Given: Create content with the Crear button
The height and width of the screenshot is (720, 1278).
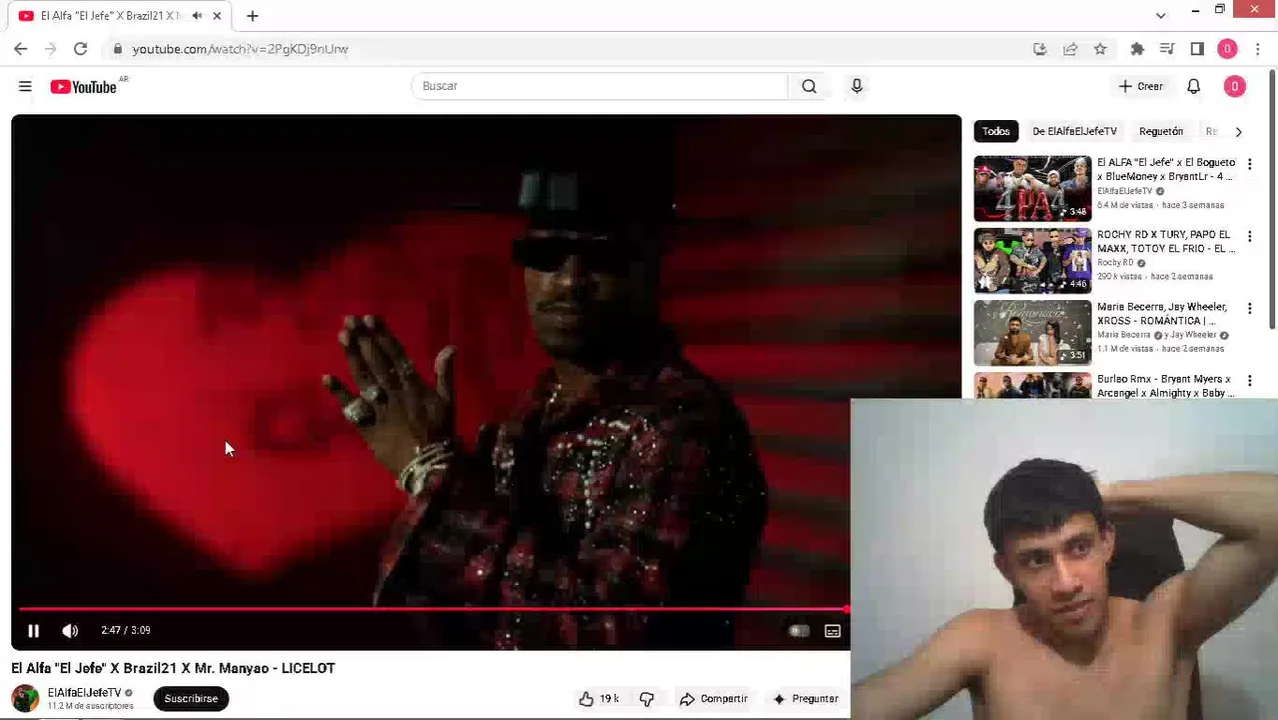Looking at the screenshot, I should 1141,87.
